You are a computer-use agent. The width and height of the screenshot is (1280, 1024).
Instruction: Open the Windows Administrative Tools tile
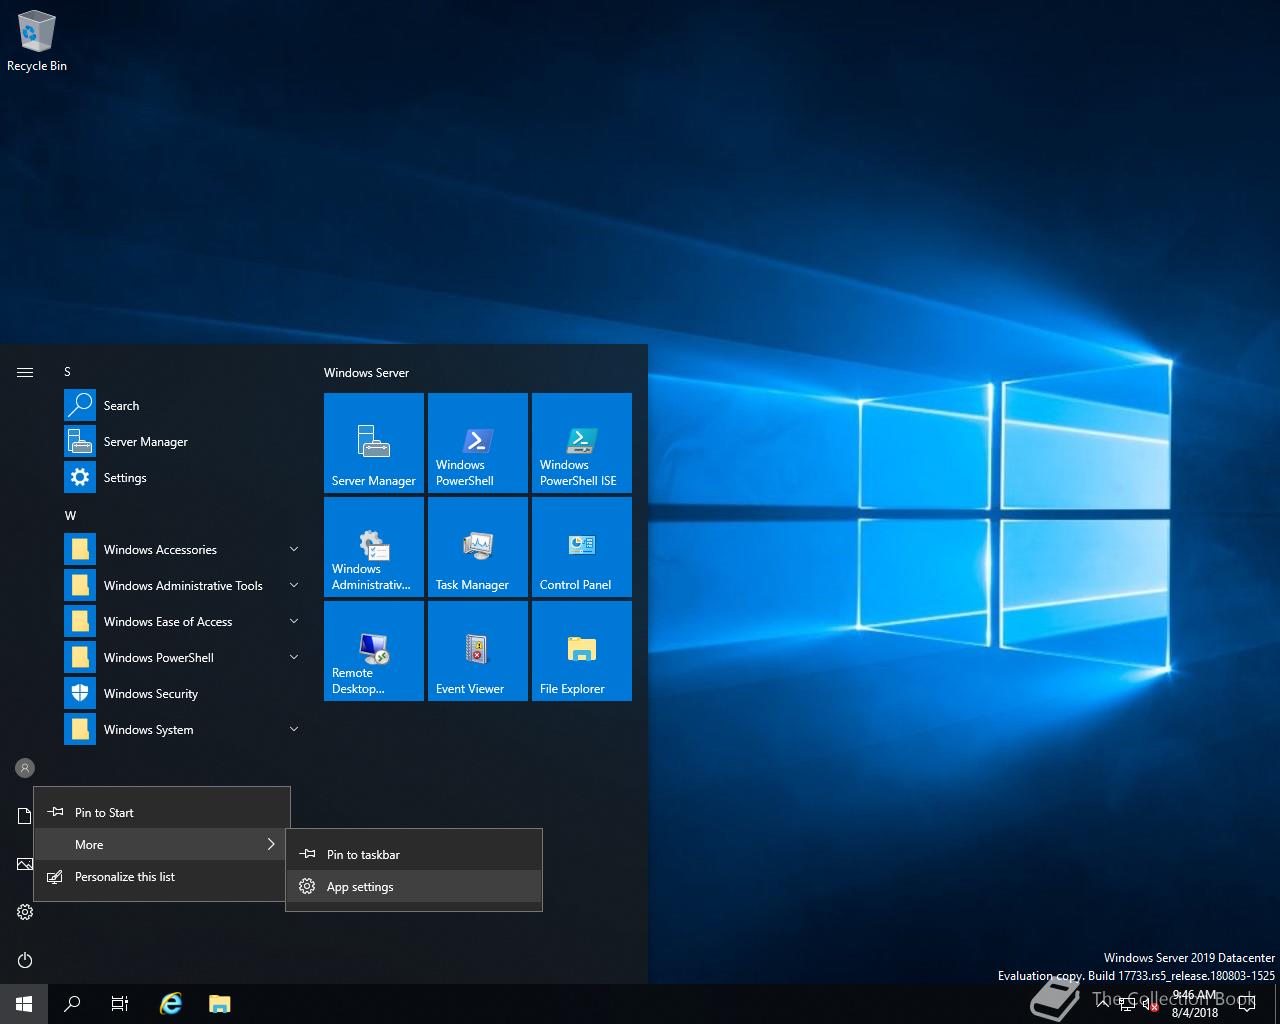click(374, 547)
